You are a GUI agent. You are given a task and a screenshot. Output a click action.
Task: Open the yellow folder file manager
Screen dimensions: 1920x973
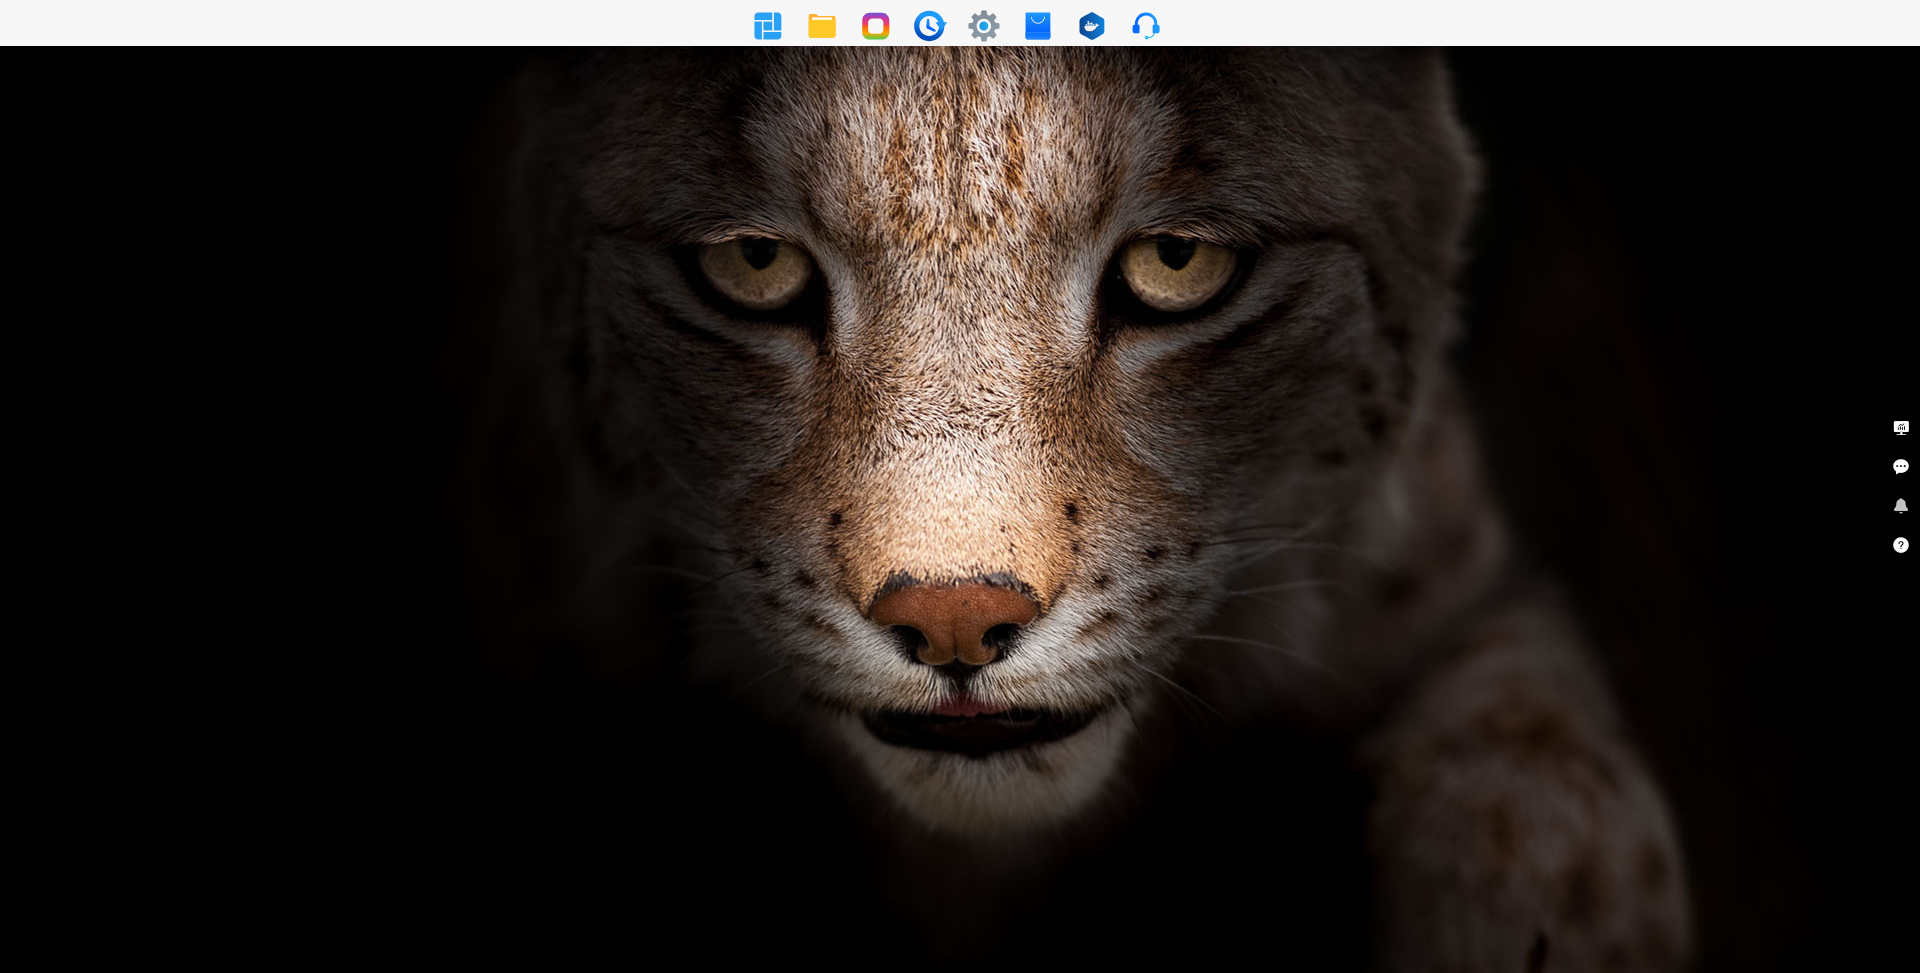coord(822,26)
